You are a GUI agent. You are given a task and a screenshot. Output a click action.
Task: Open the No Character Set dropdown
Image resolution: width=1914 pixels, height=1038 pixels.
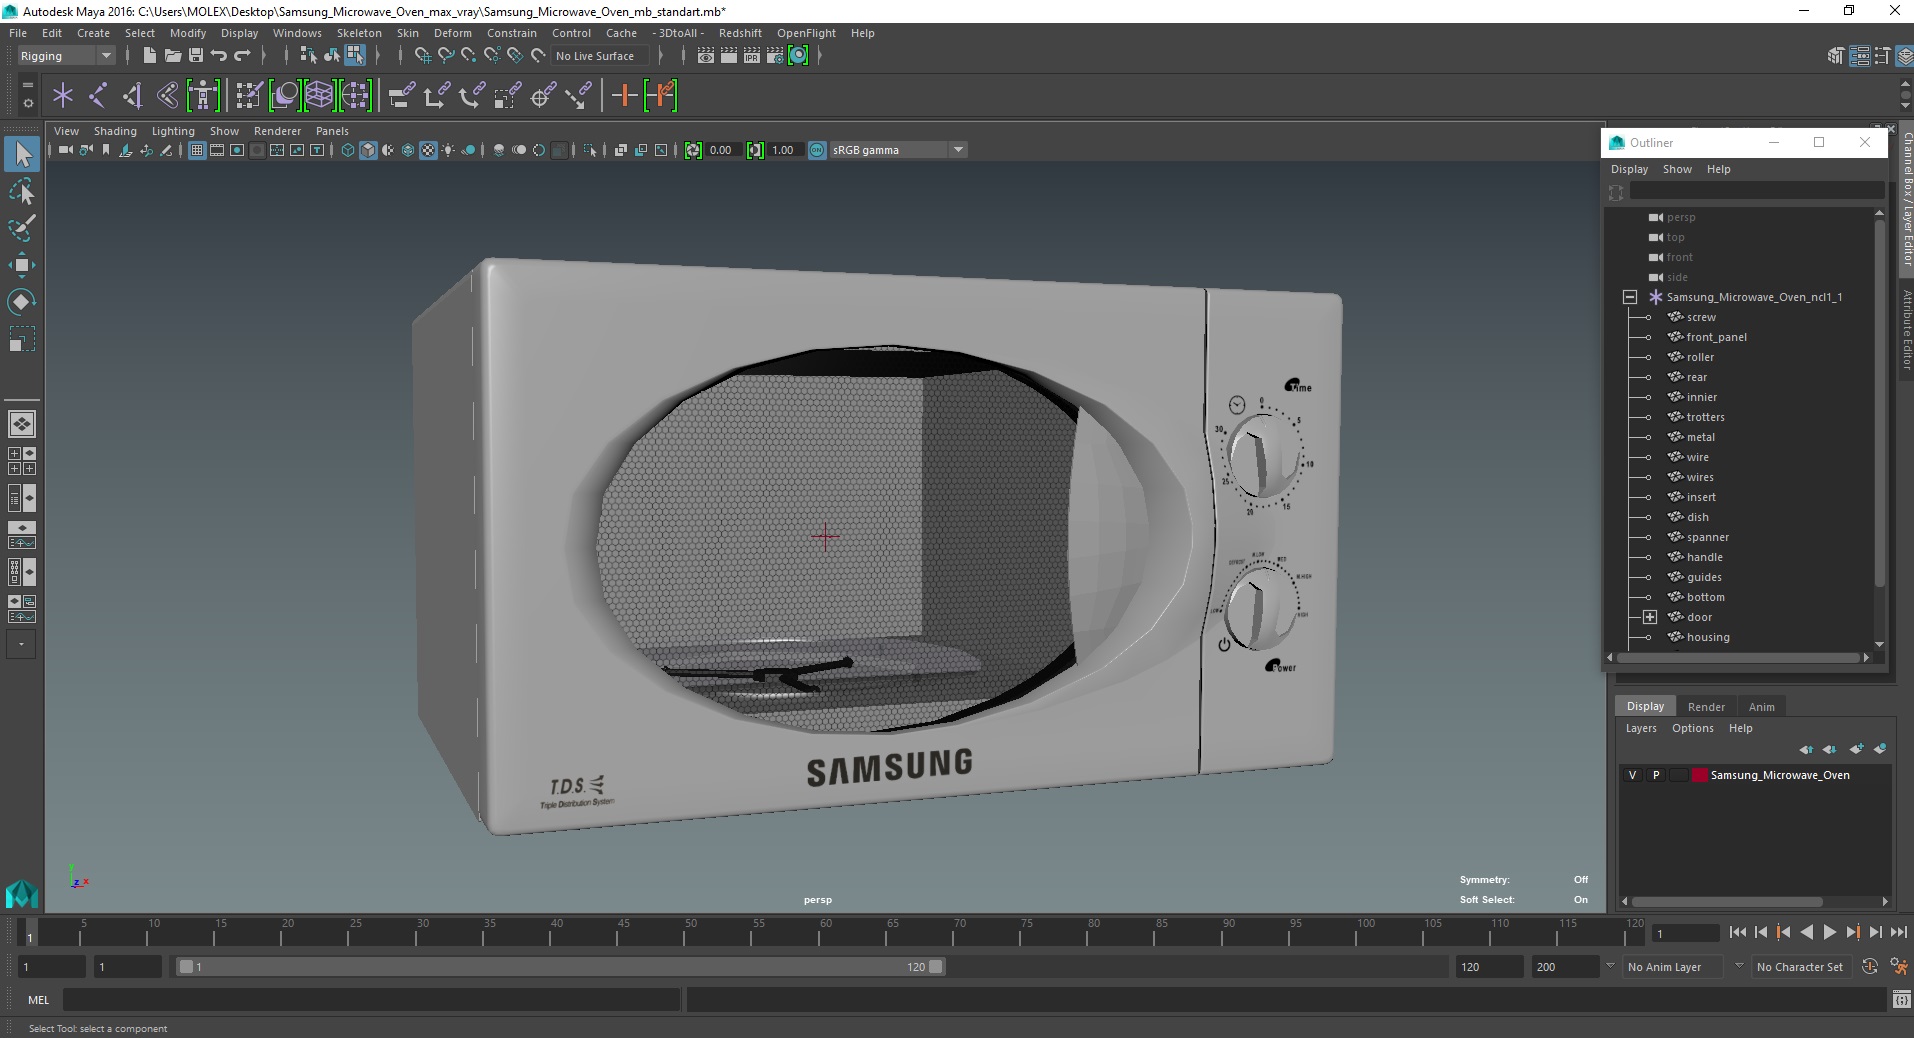tap(1800, 967)
